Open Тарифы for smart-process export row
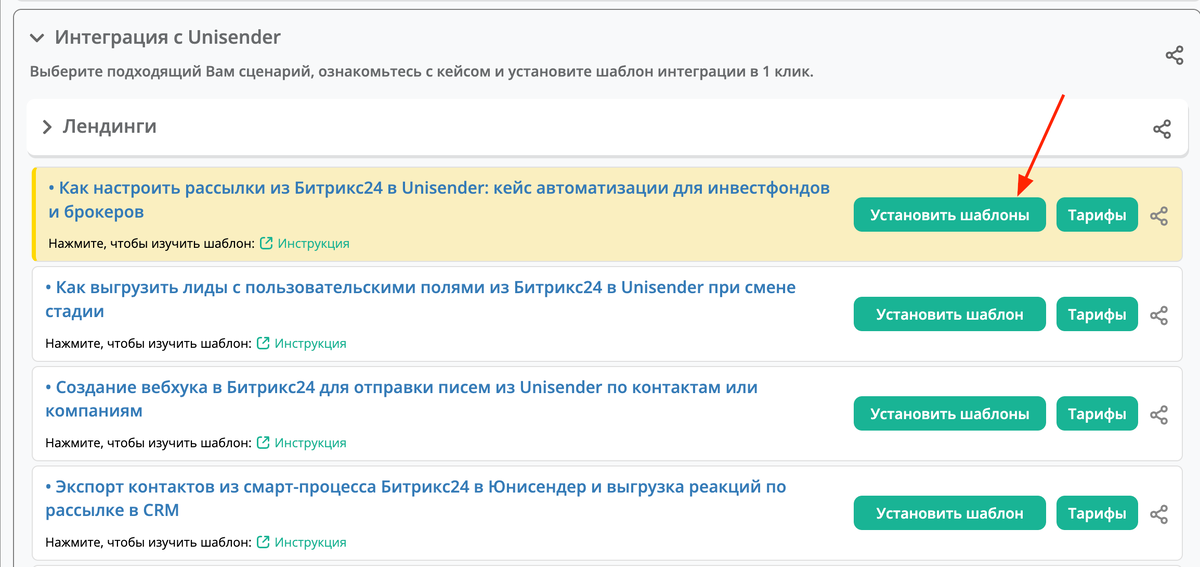This screenshot has width=1200, height=567. pyautogui.click(x=1097, y=513)
